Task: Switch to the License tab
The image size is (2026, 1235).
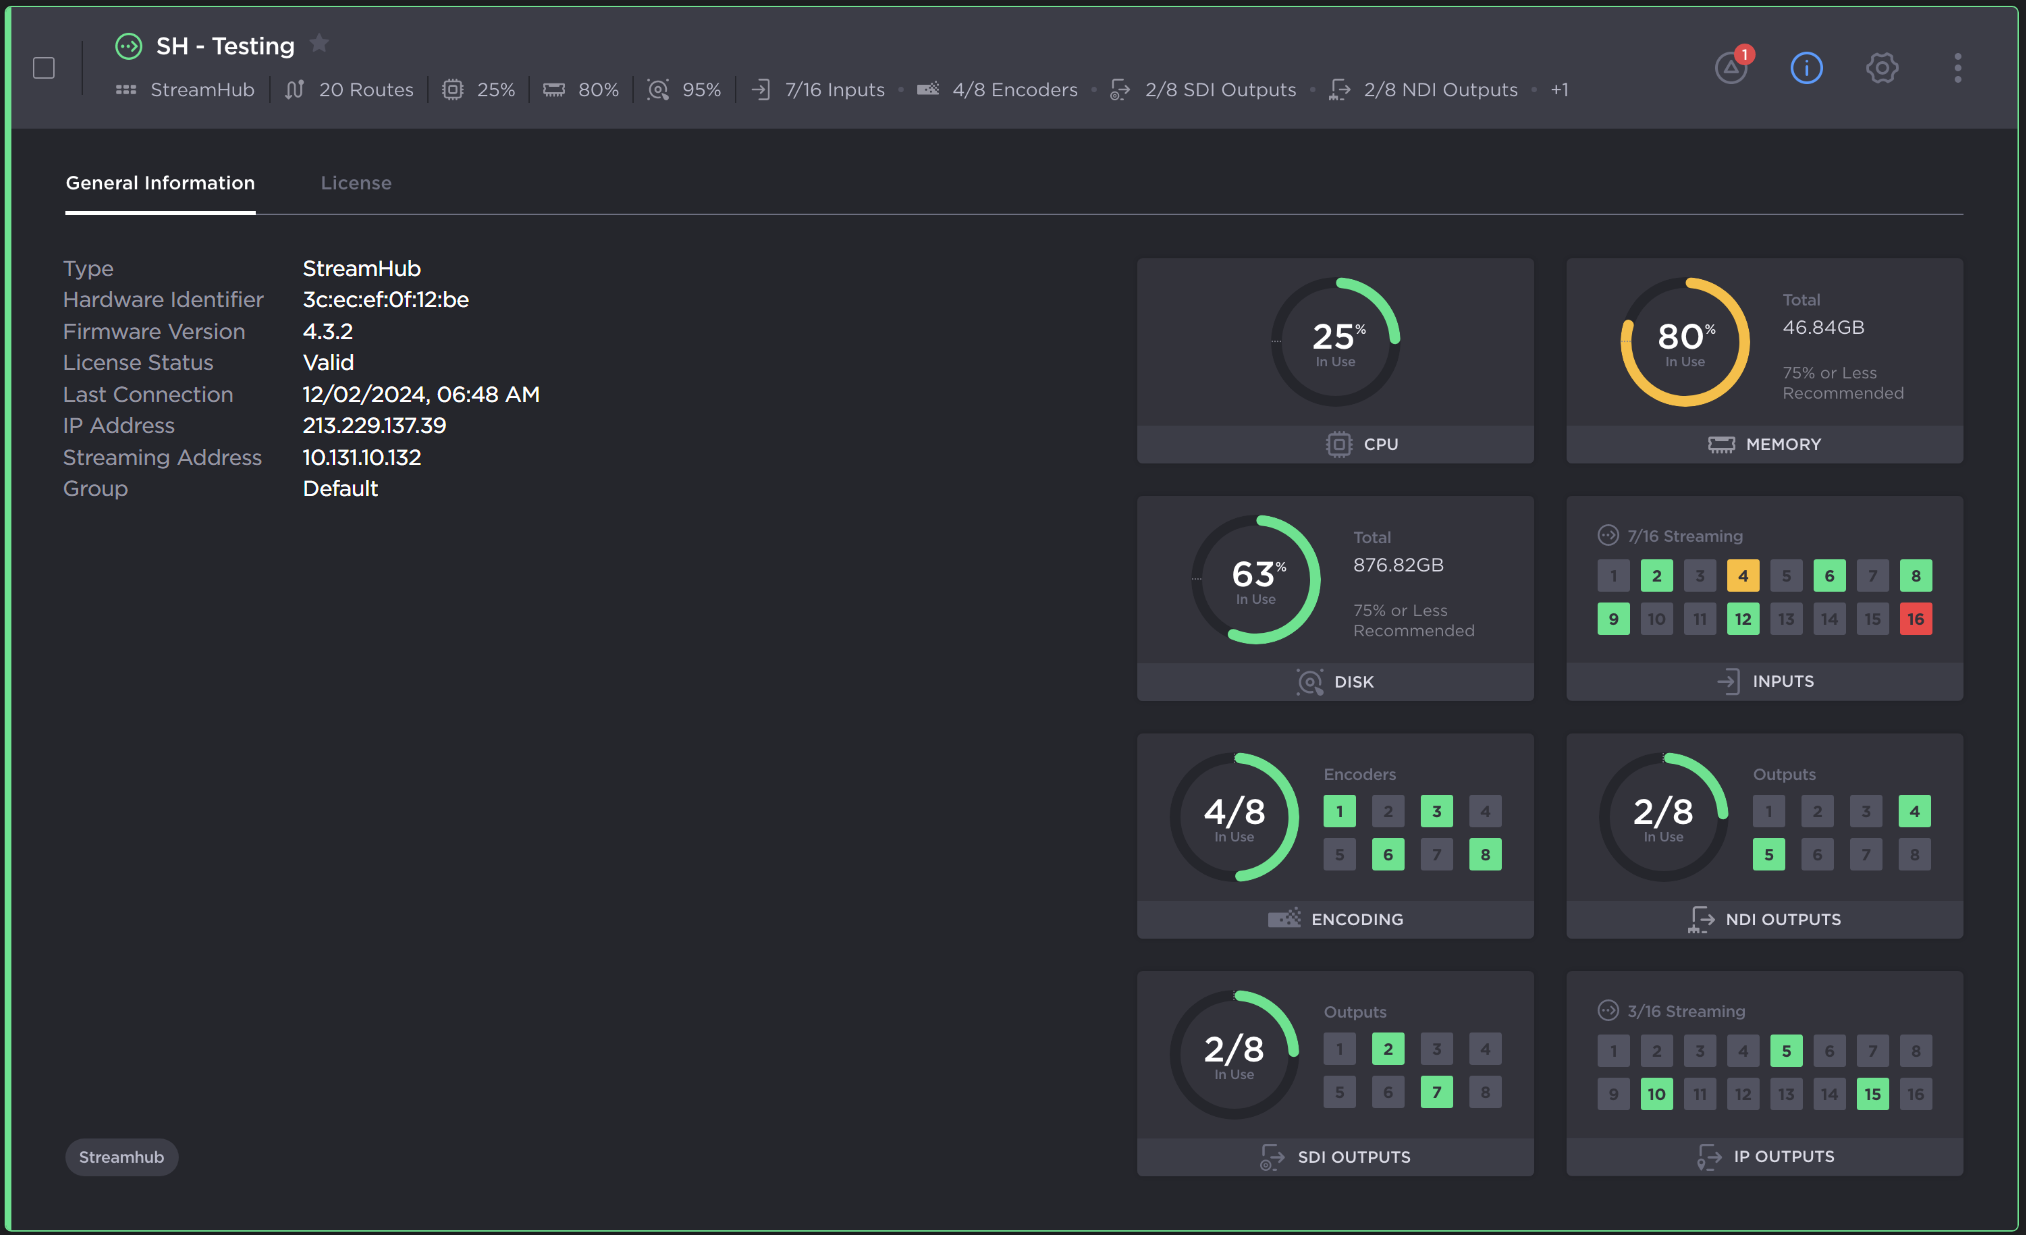Action: pos(356,183)
